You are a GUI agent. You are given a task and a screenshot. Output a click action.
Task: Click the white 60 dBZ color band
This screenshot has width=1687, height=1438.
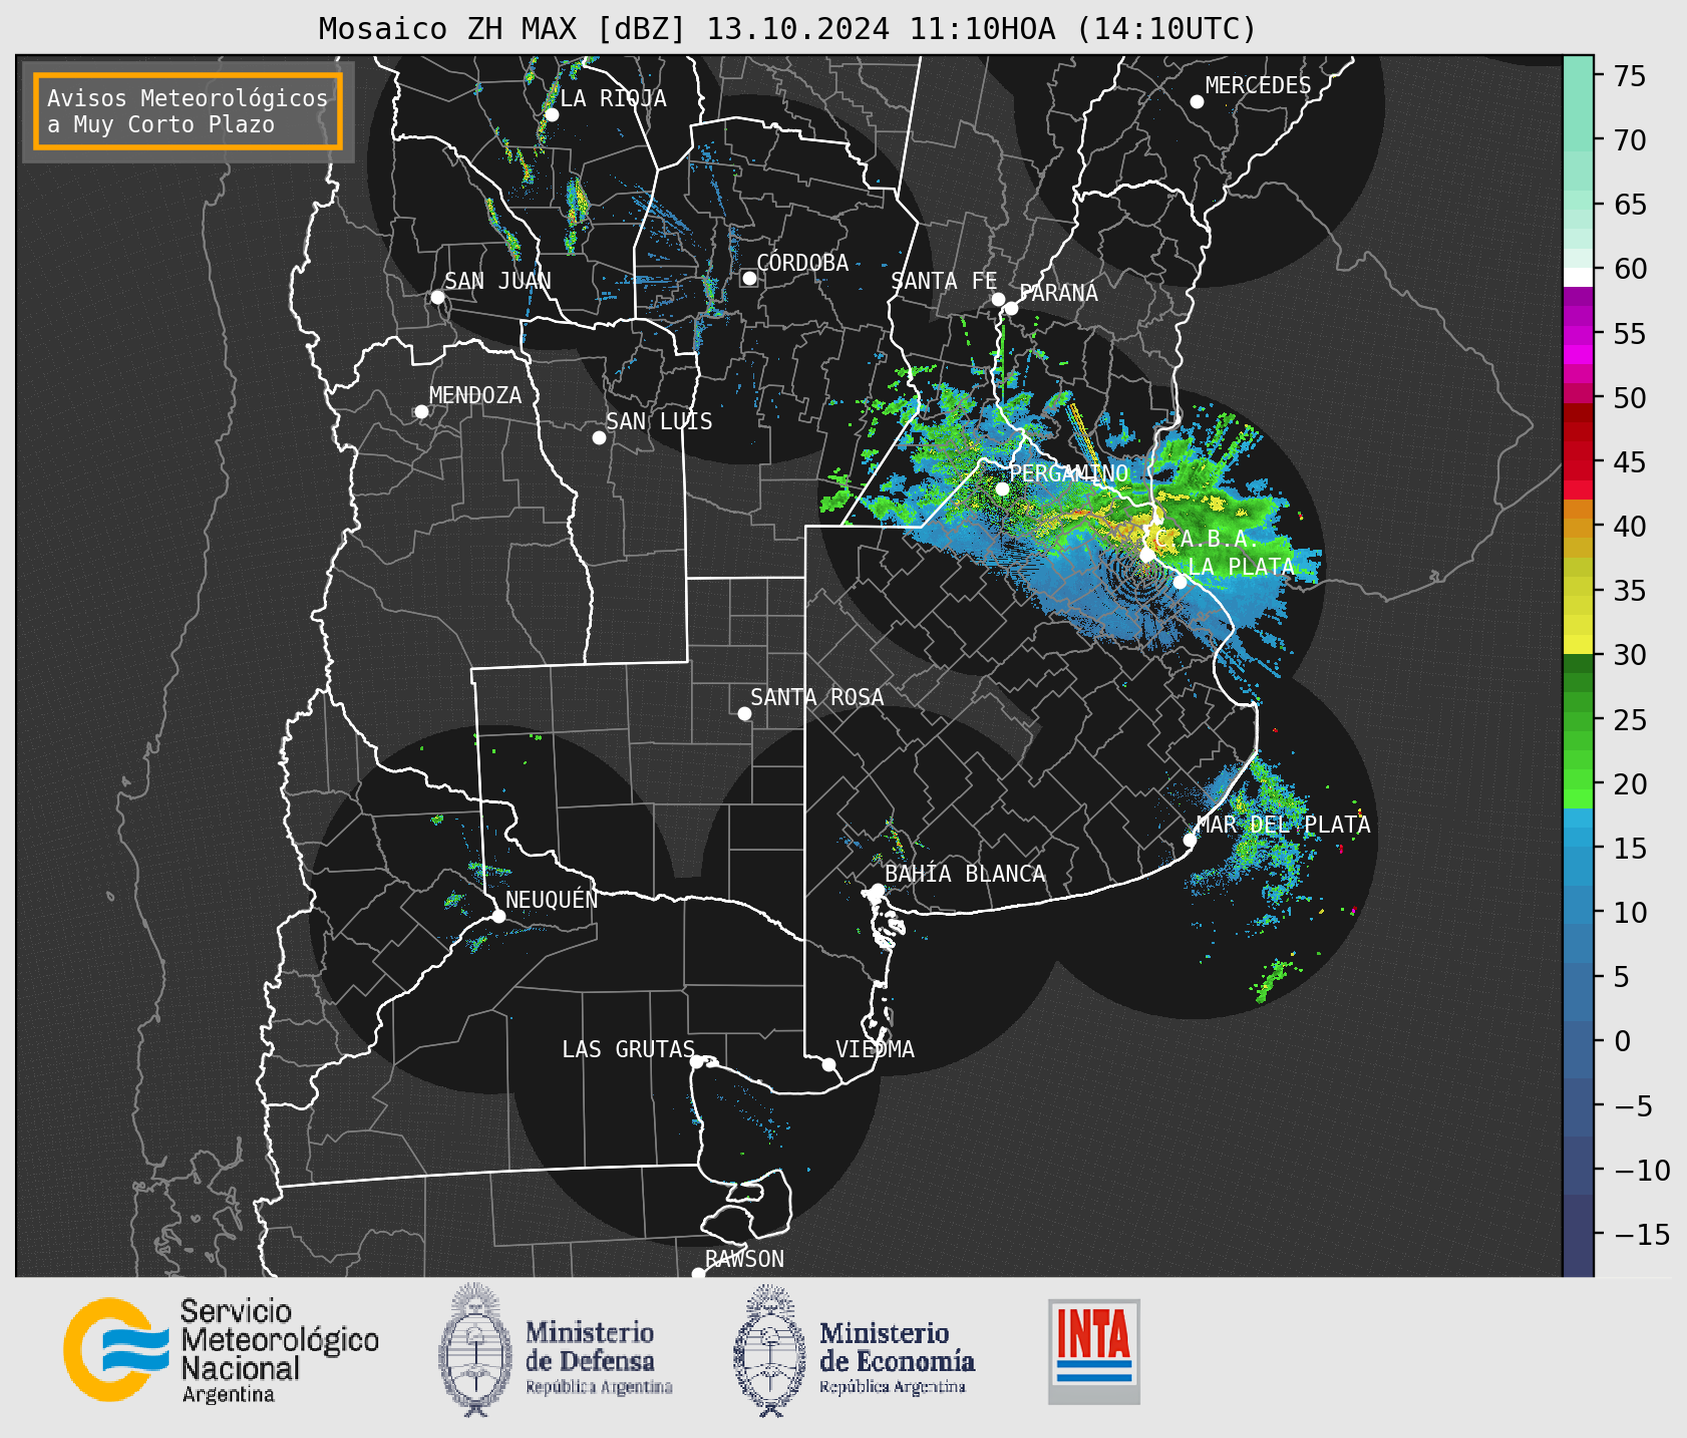point(1578,277)
